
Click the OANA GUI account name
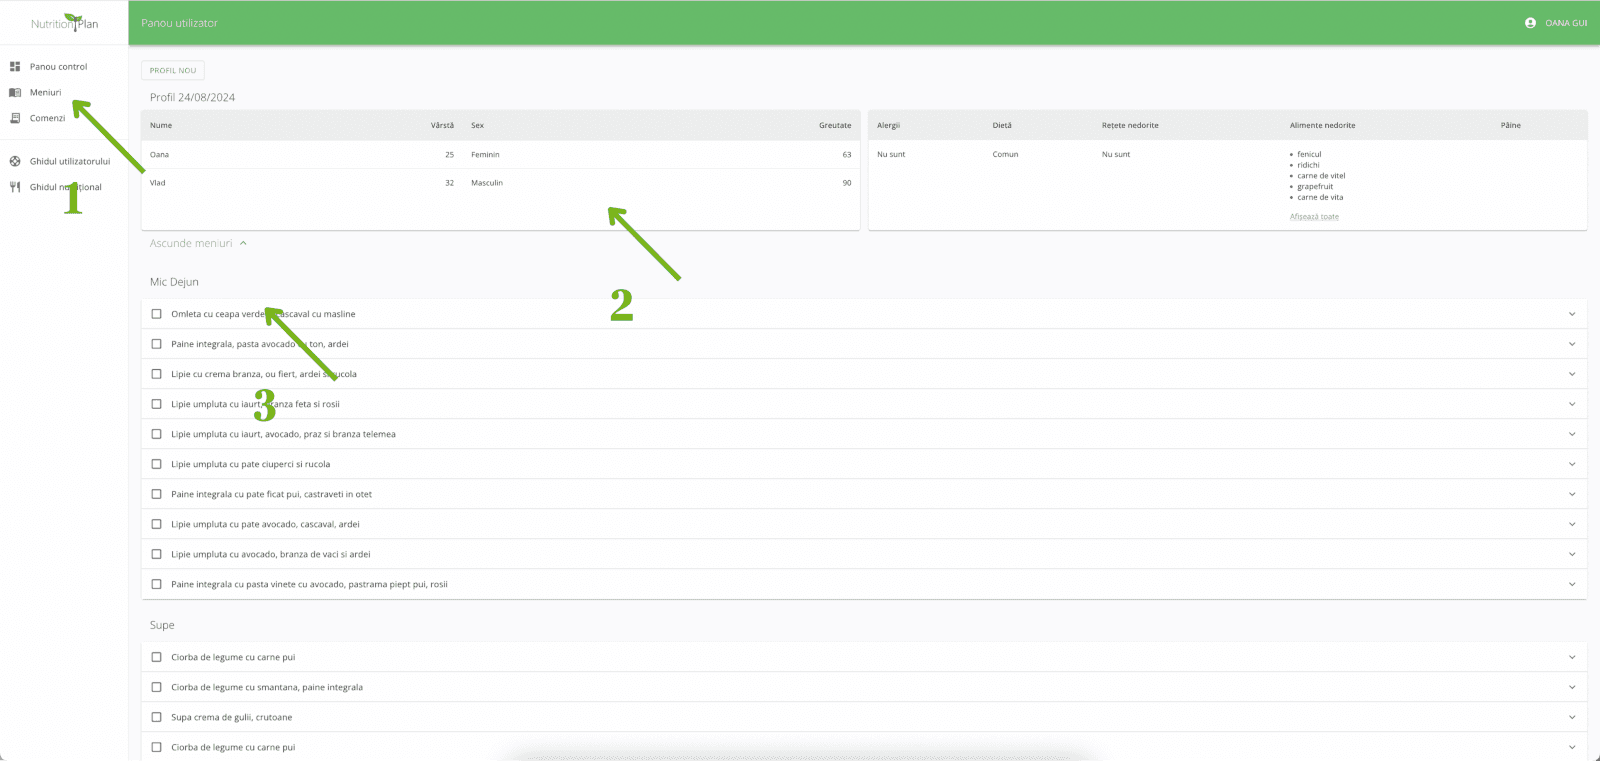click(1566, 23)
